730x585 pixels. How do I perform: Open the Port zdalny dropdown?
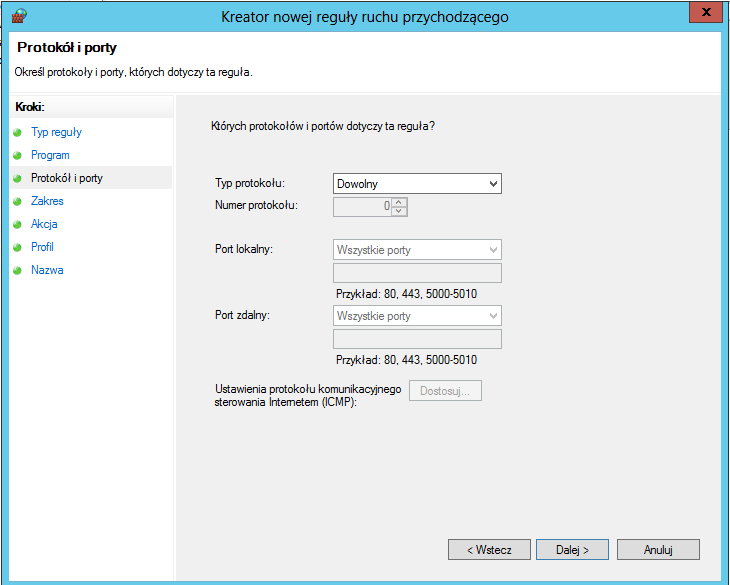(417, 316)
